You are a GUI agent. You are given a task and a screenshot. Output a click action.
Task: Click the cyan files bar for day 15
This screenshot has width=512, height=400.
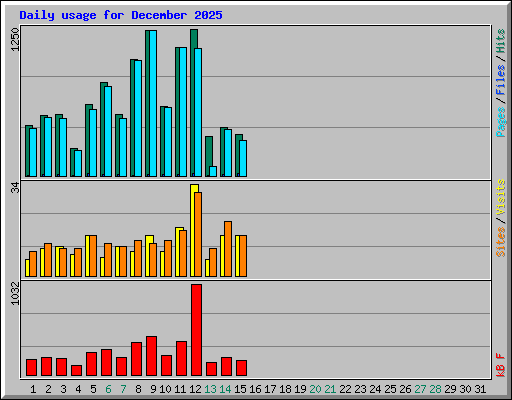[243, 158]
